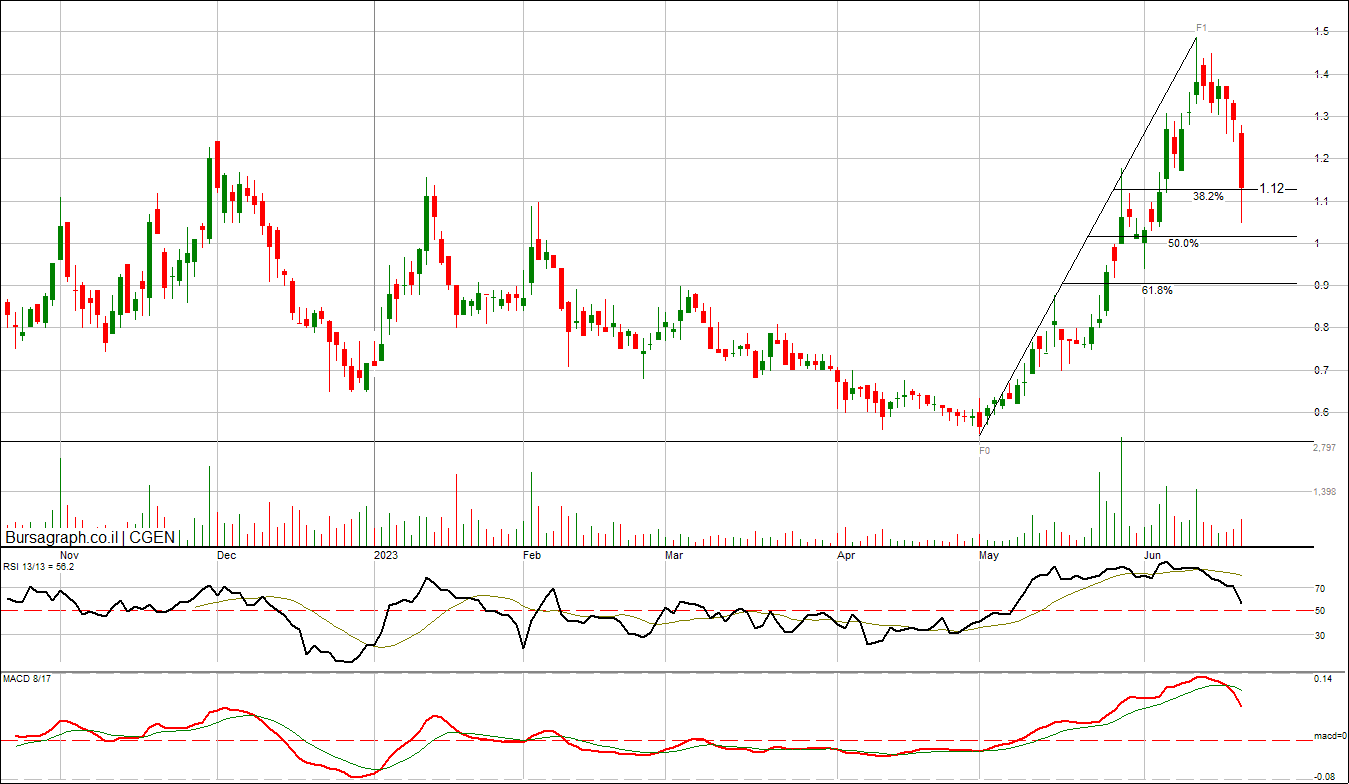Jump to the Nov date label
This screenshot has height=784, width=1349.
(69, 554)
